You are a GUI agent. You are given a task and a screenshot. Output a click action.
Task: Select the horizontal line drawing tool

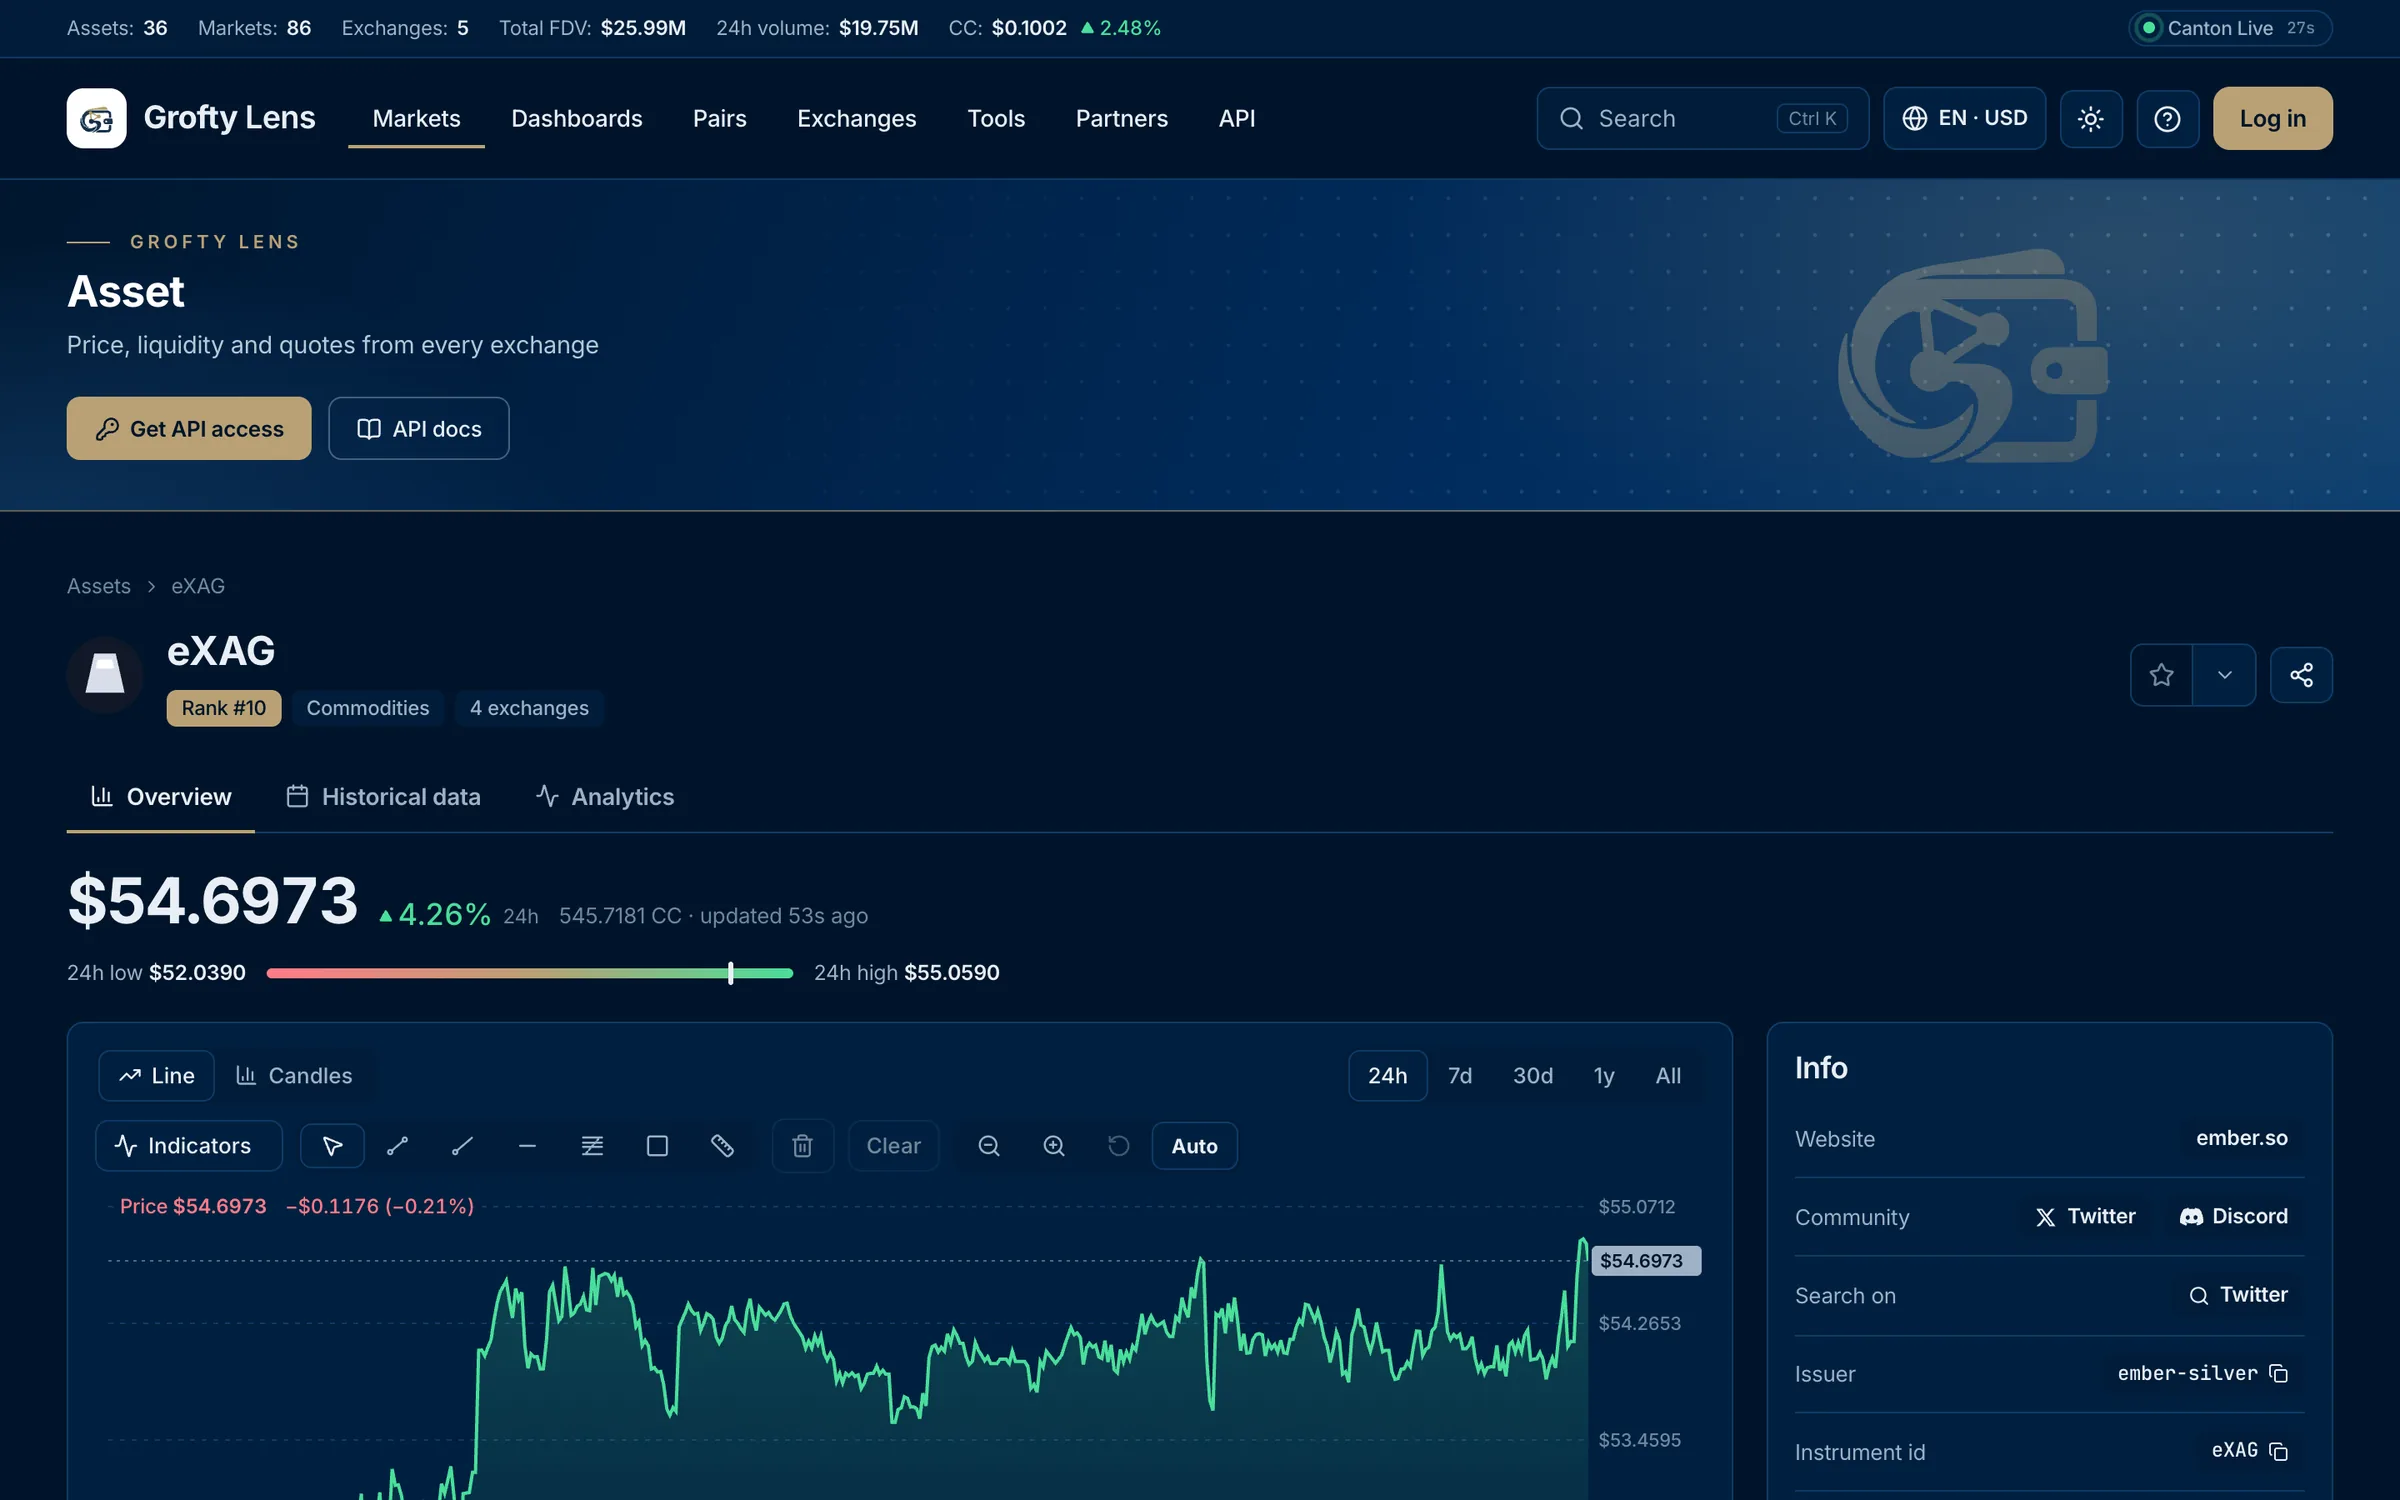coord(527,1146)
